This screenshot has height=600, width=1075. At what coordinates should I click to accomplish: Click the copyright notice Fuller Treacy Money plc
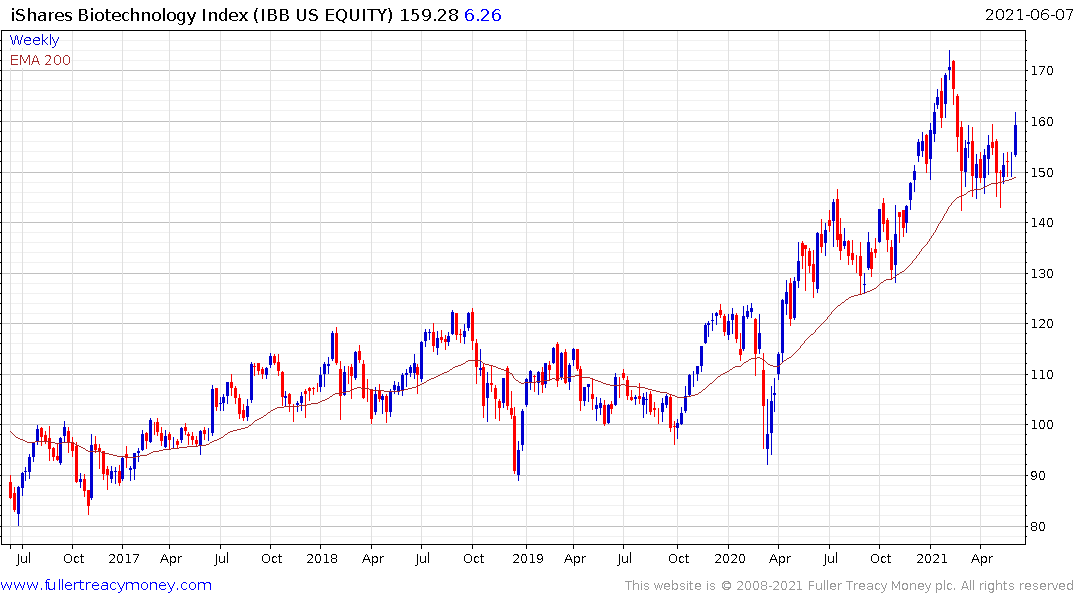tap(849, 586)
